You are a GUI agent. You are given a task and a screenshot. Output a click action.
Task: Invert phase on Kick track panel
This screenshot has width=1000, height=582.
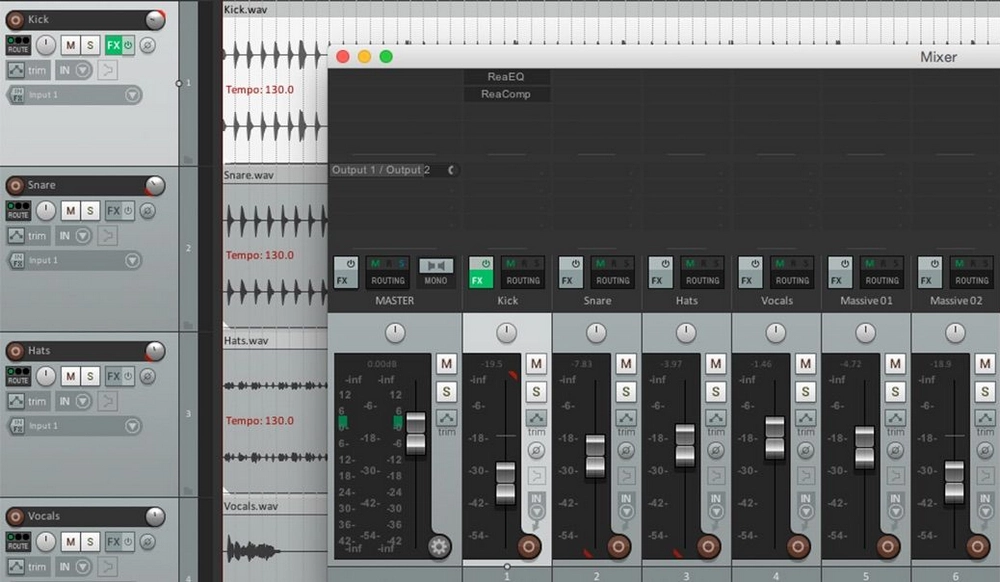147,45
